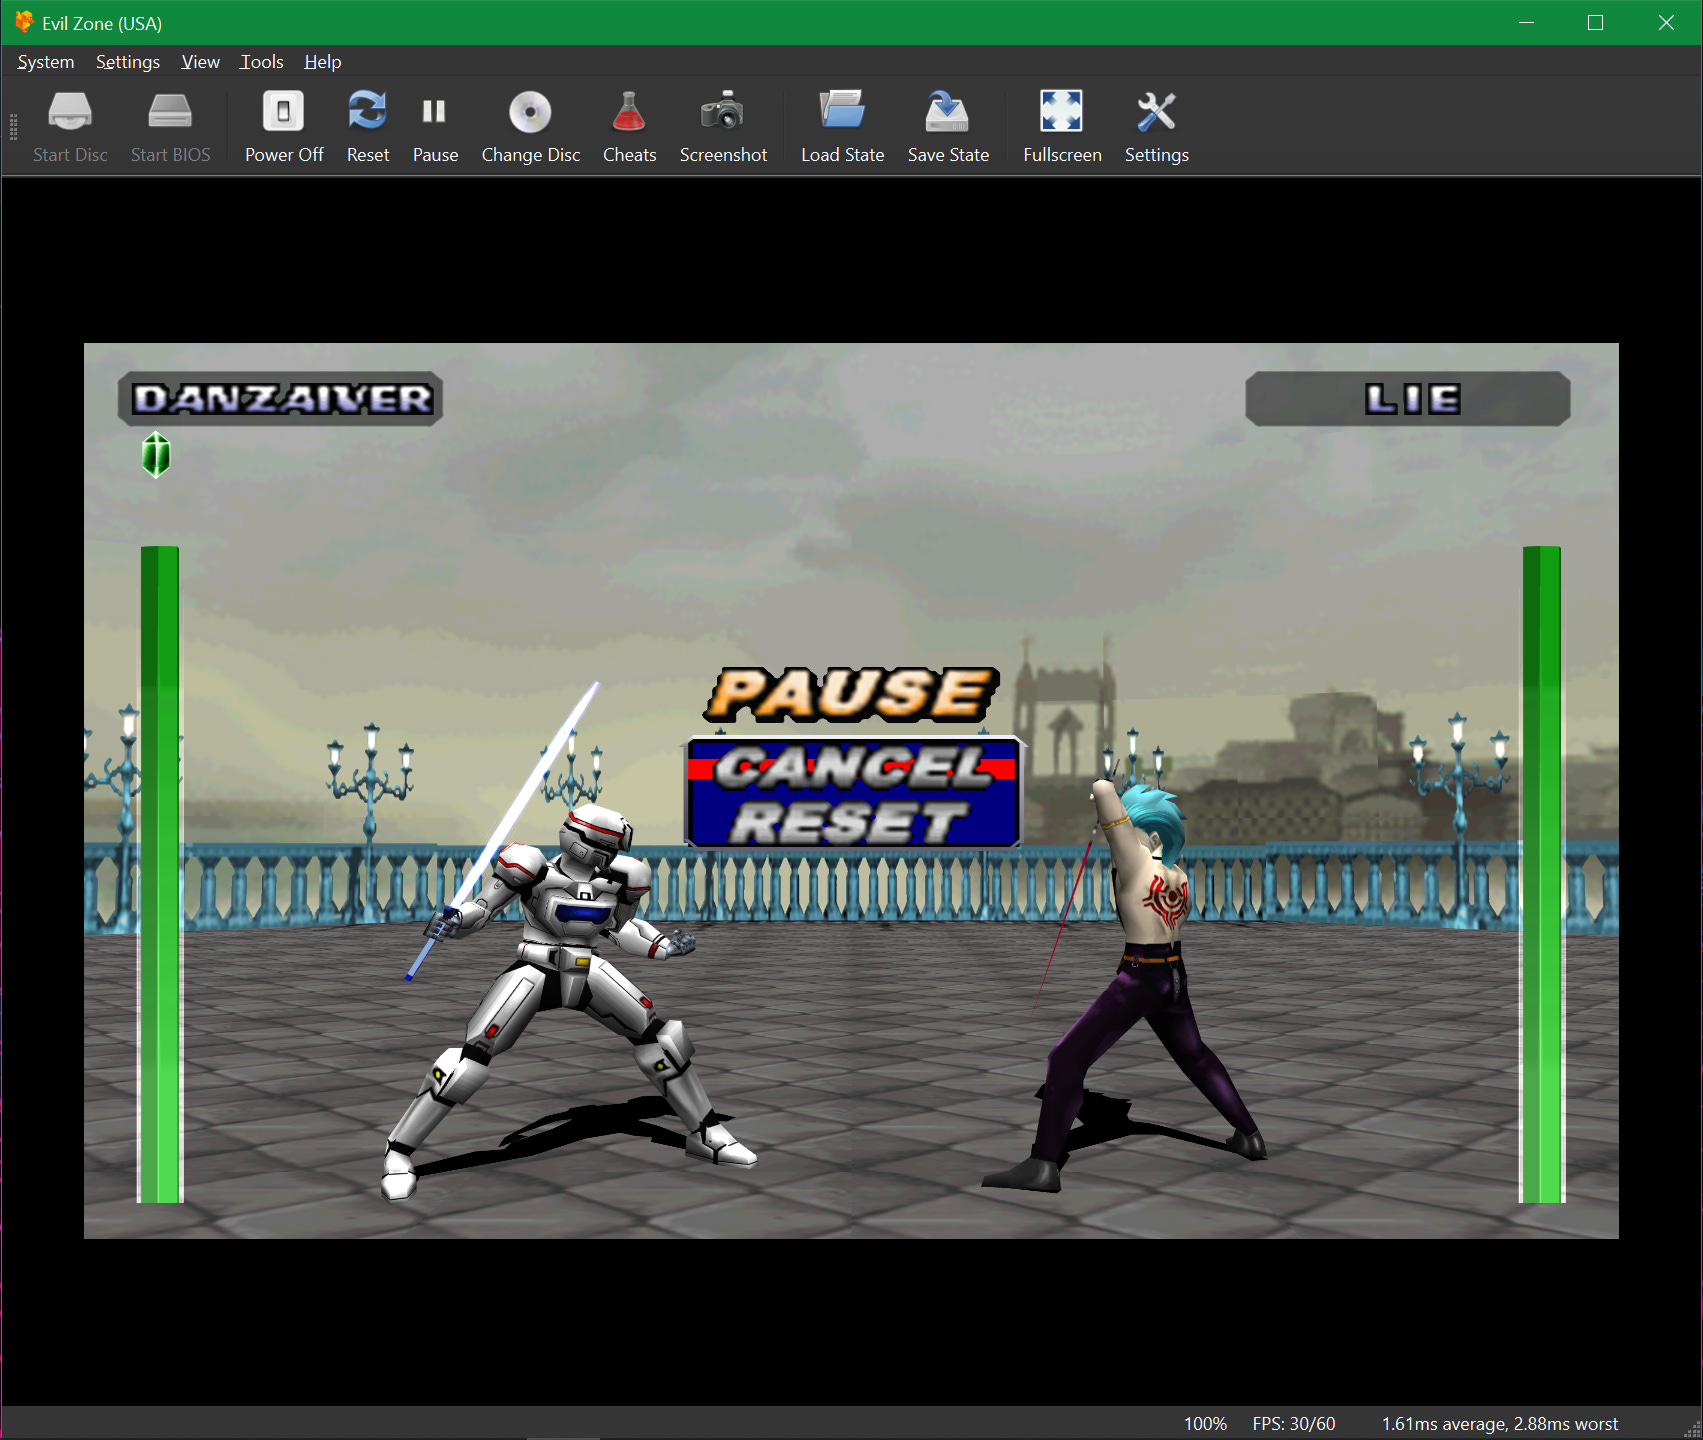Click the green gem under DANZAIVER

(x=156, y=455)
